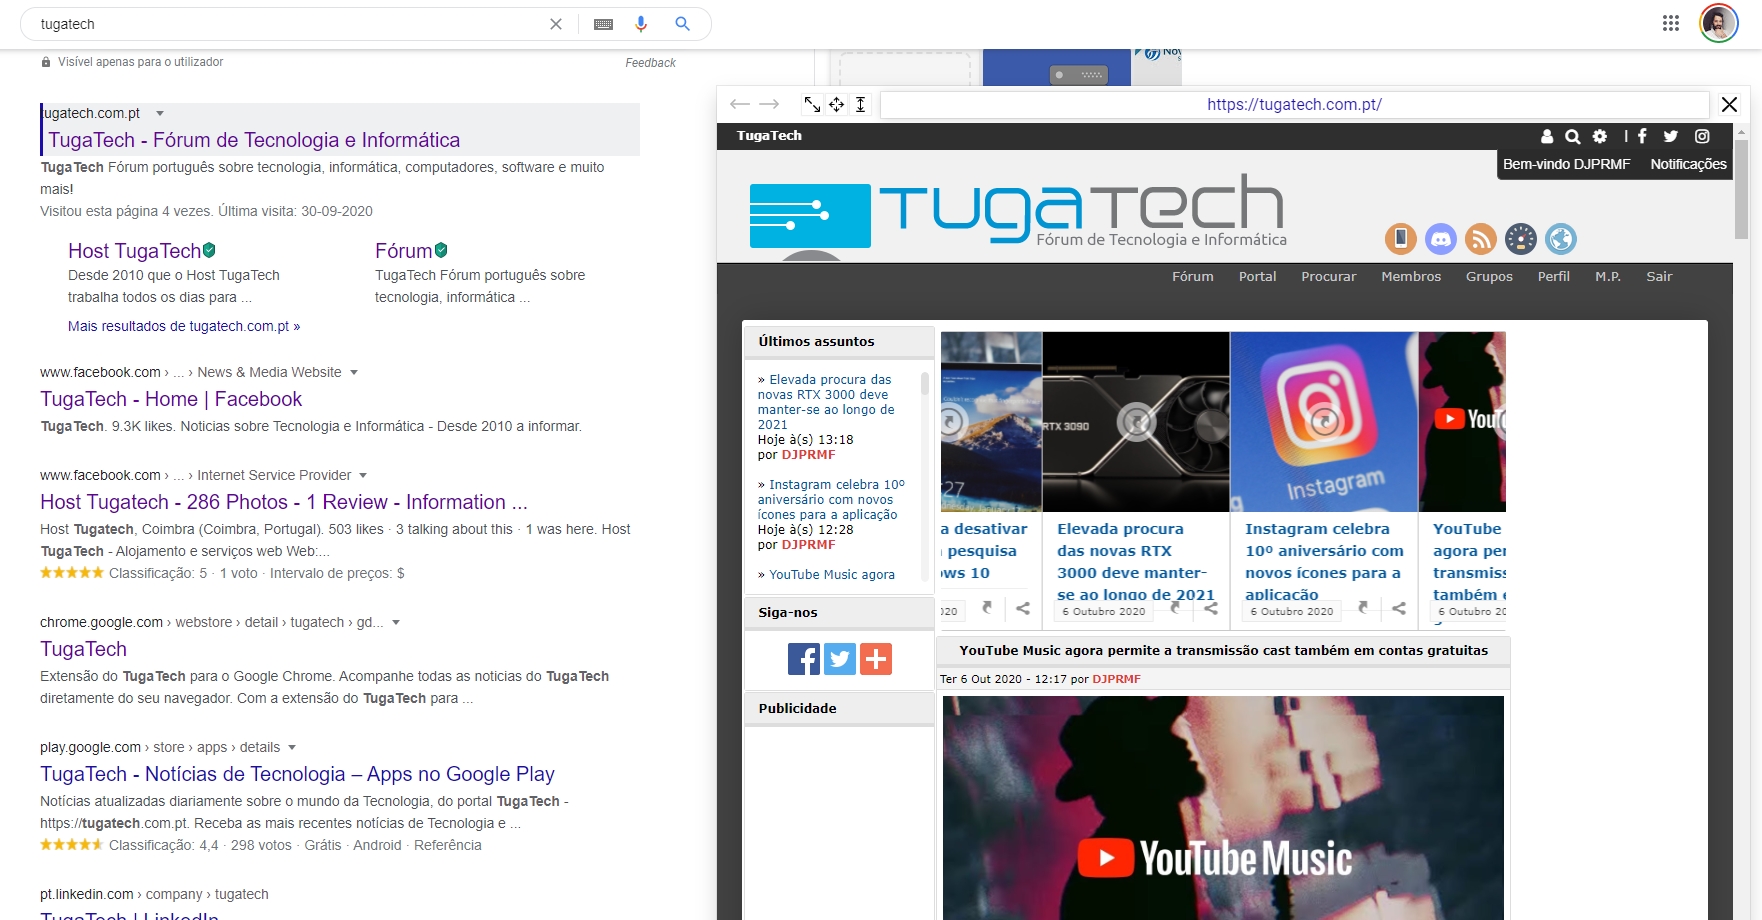Click the RTX 3090 thumbnail in carousel
This screenshot has height=920, width=1762.
pos(1136,422)
